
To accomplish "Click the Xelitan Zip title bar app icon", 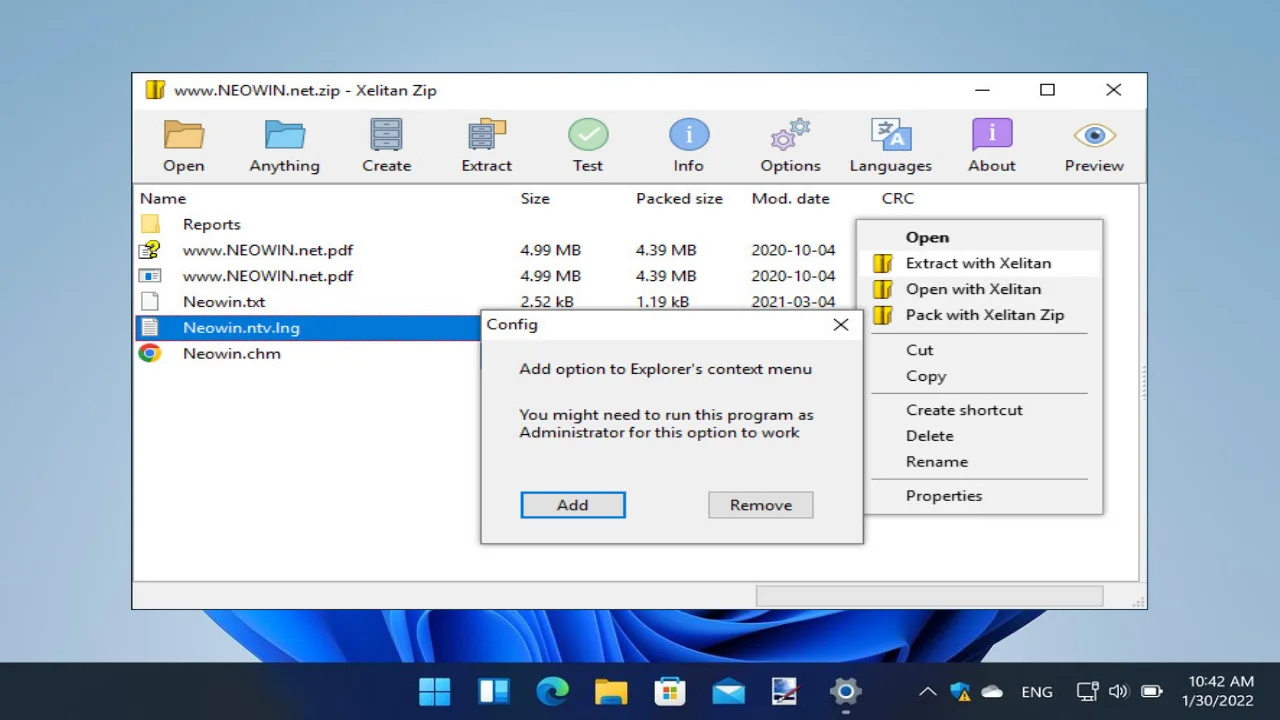I will 155,90.
